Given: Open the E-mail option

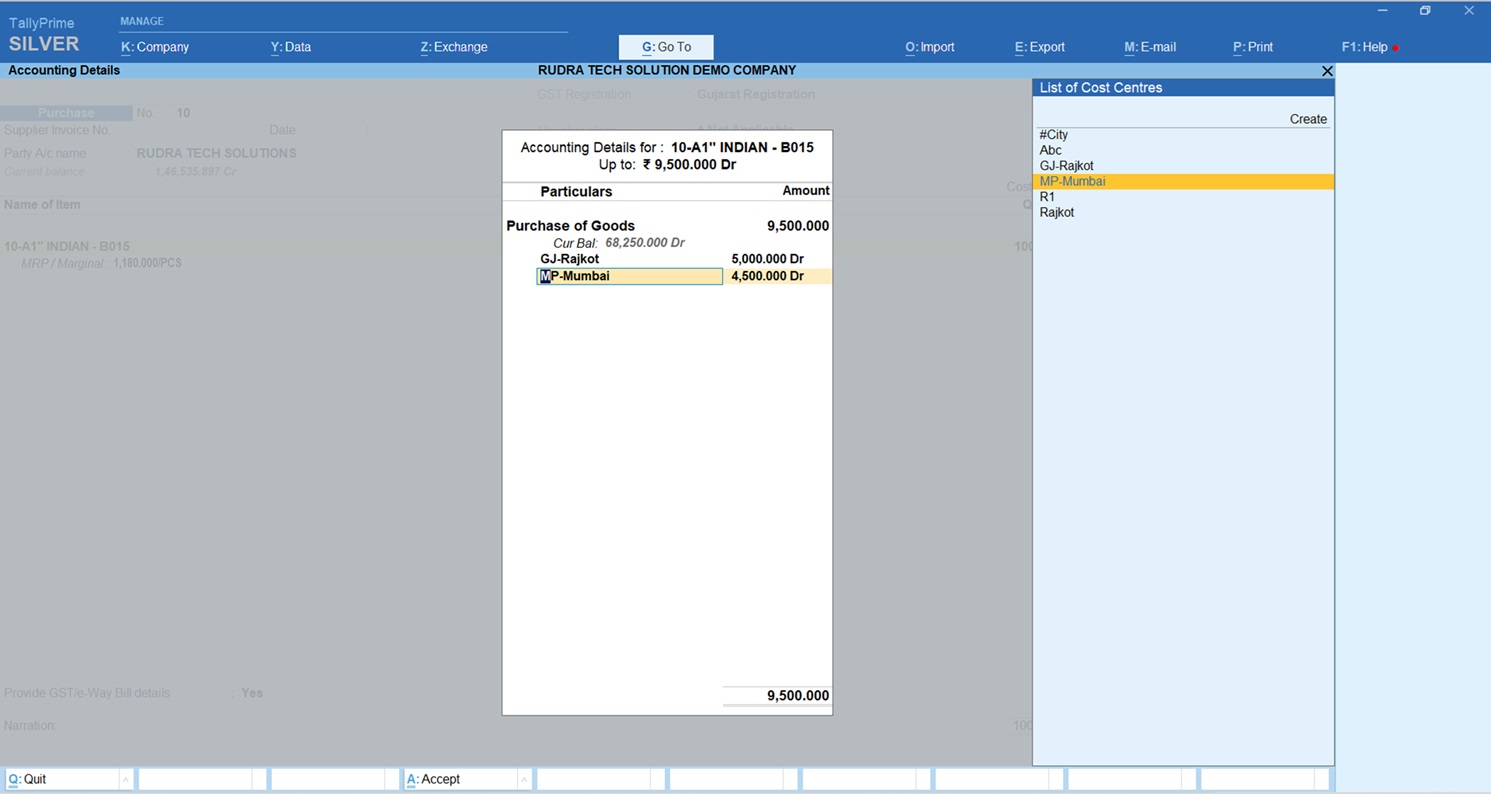Looking at the screenshot, I should point(1150,47).
